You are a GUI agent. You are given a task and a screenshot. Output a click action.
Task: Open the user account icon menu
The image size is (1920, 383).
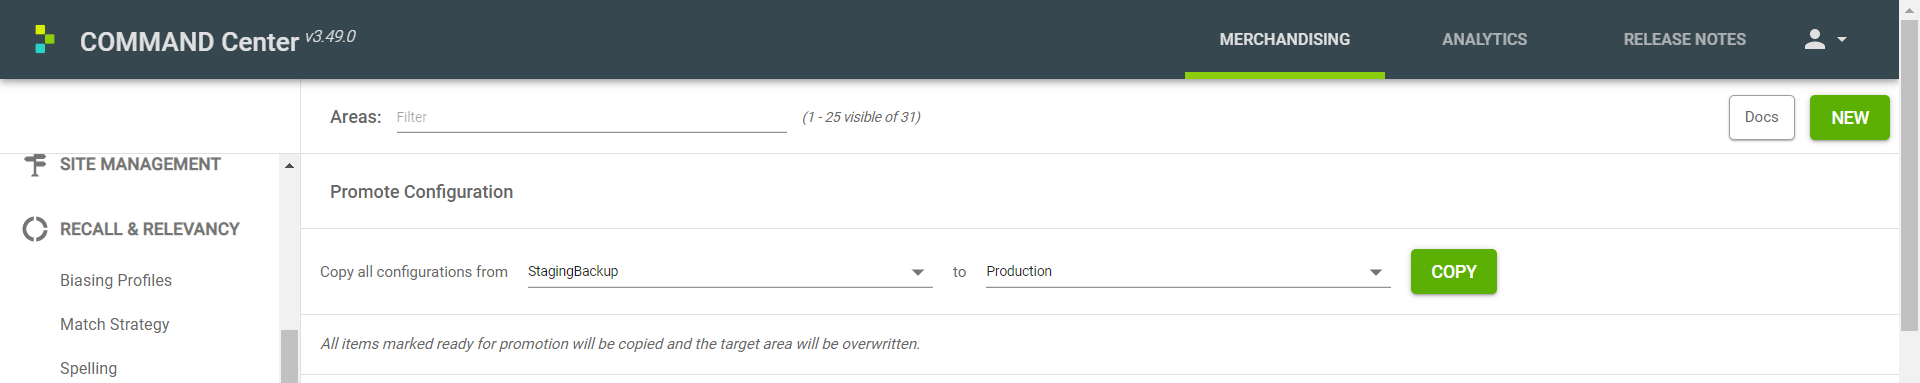pos(1814,39)
